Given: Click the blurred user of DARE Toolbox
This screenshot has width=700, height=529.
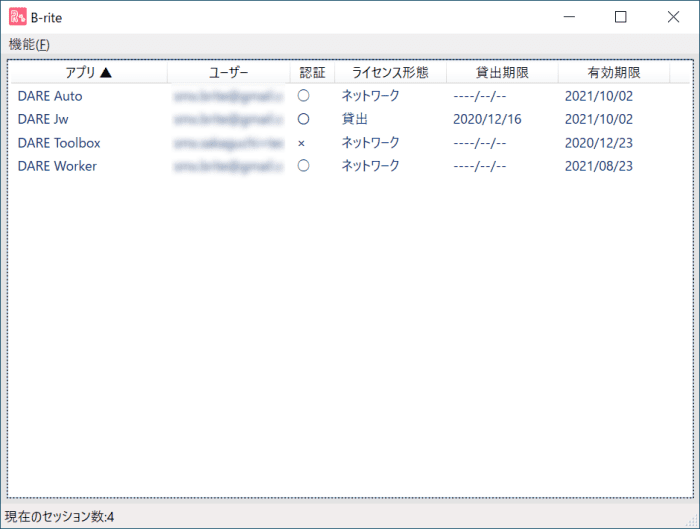Looking at the screenshot, I should (x=229, y=143).
